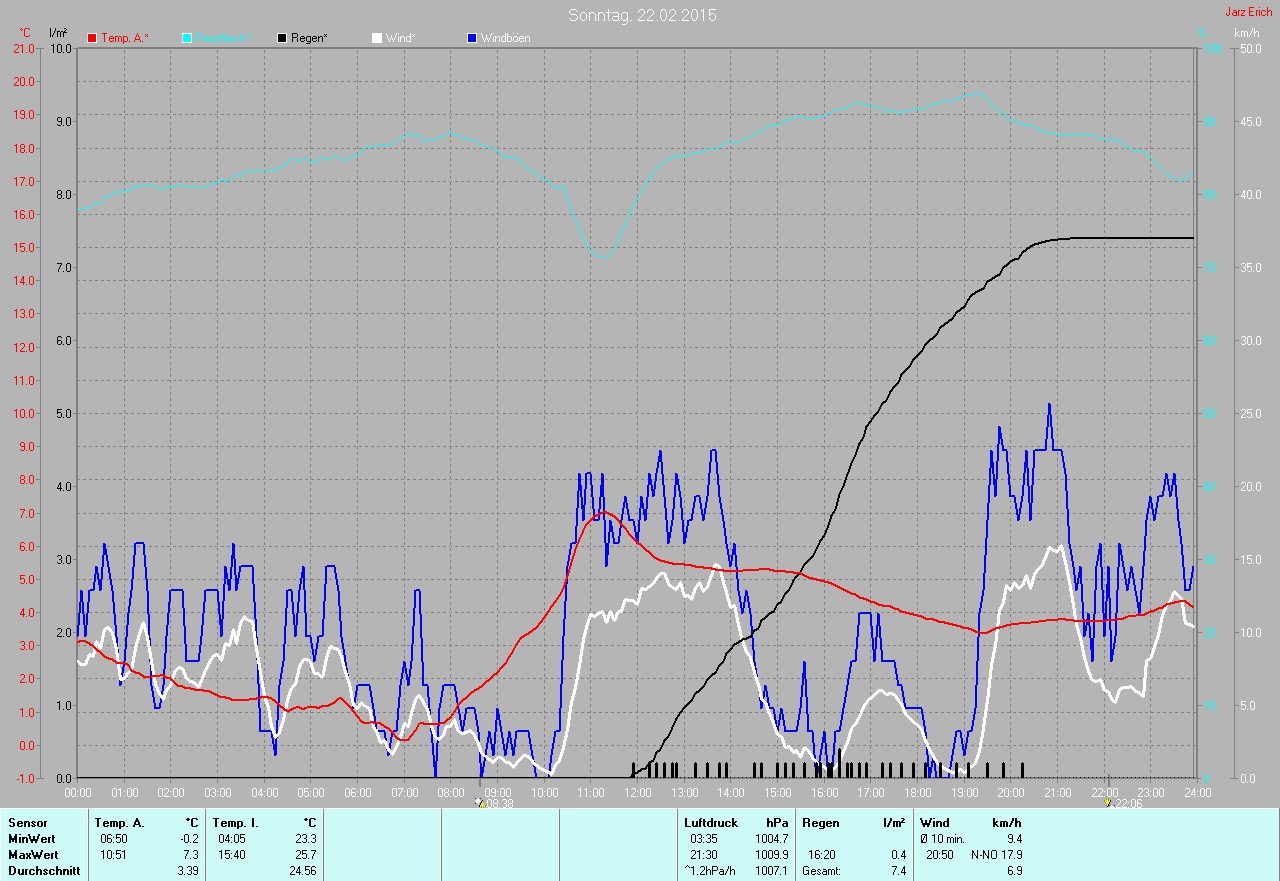The image size is (1280, 881).
Task: Click the red Temp. A. legend swatch
Action: 93,38
